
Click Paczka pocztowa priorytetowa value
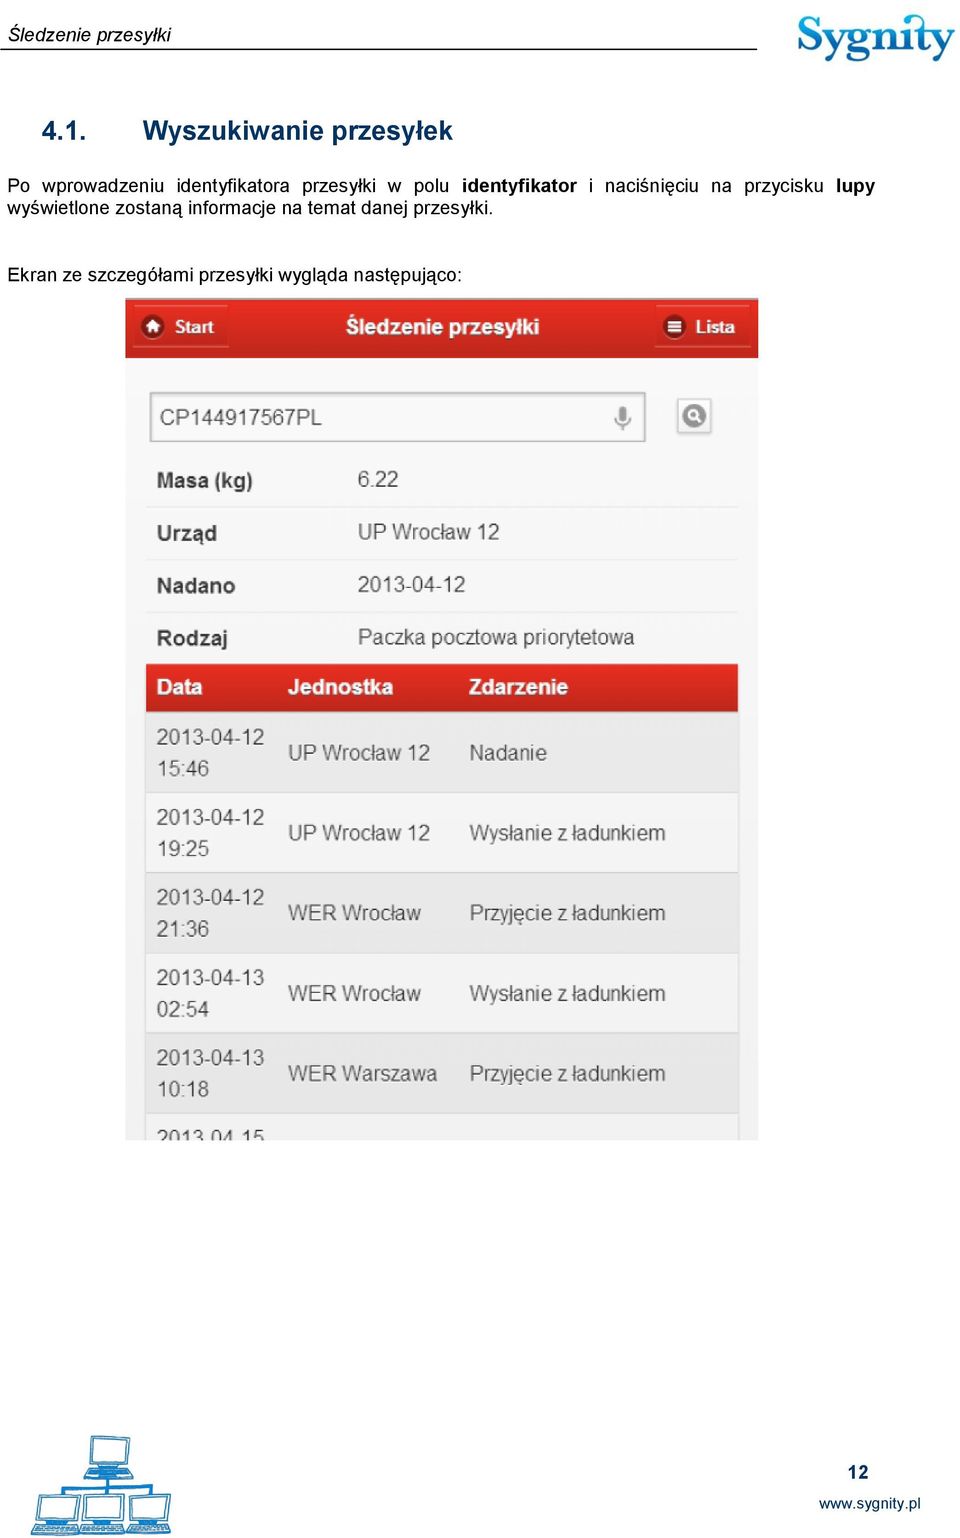pos(496,637)
